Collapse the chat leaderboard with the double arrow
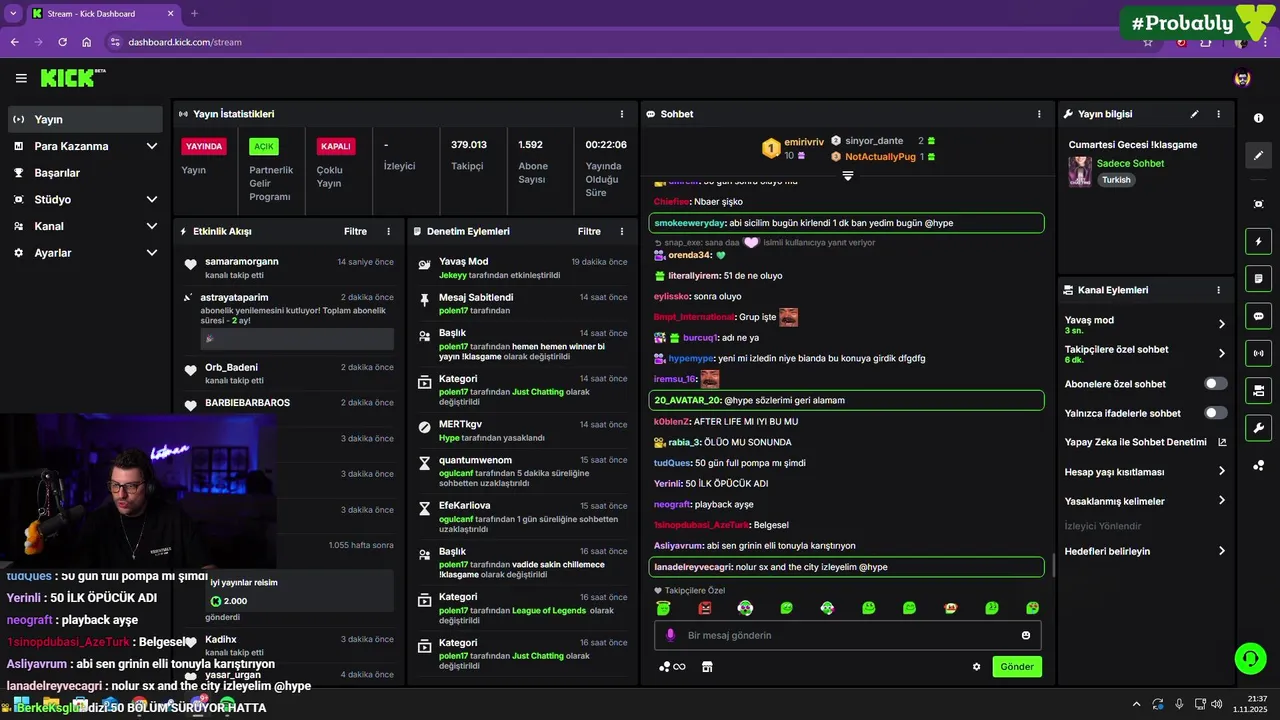 pyautogui.click(x=847, y=175)
